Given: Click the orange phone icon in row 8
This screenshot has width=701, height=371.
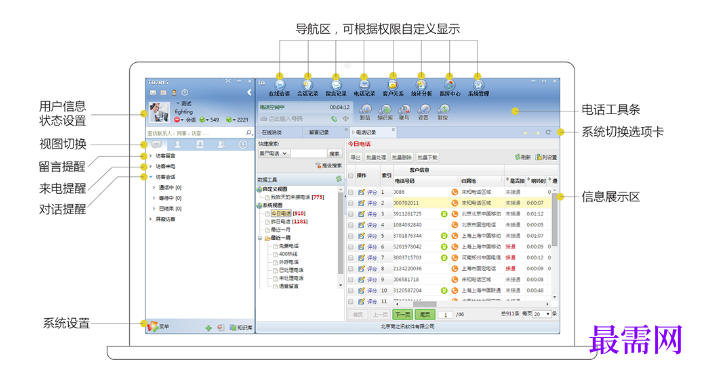Looking at the screenshot, I should (x=455, y=268).
